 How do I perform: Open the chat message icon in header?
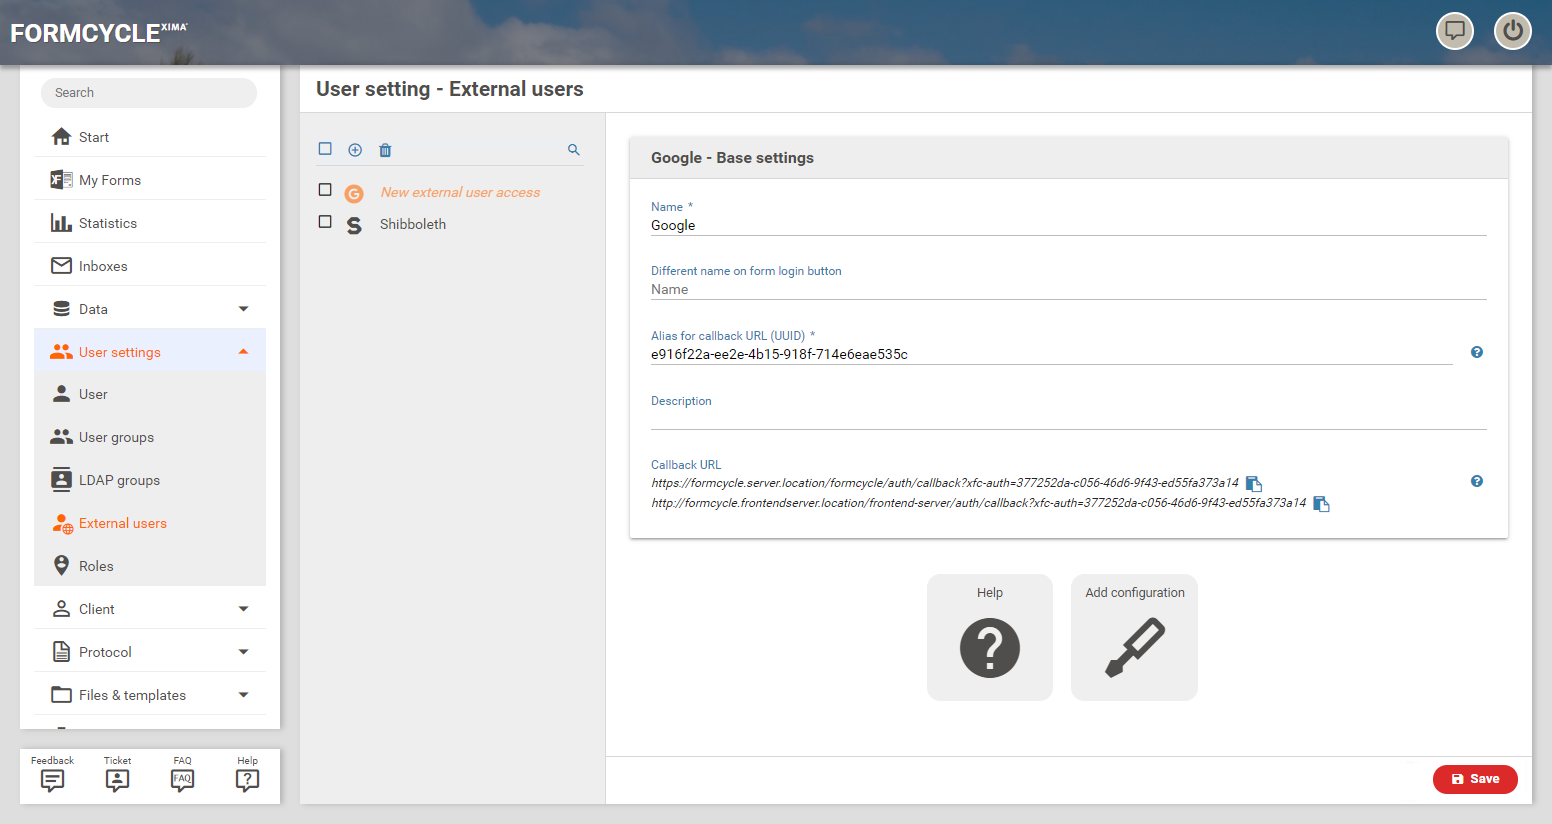pos(1455,31)
